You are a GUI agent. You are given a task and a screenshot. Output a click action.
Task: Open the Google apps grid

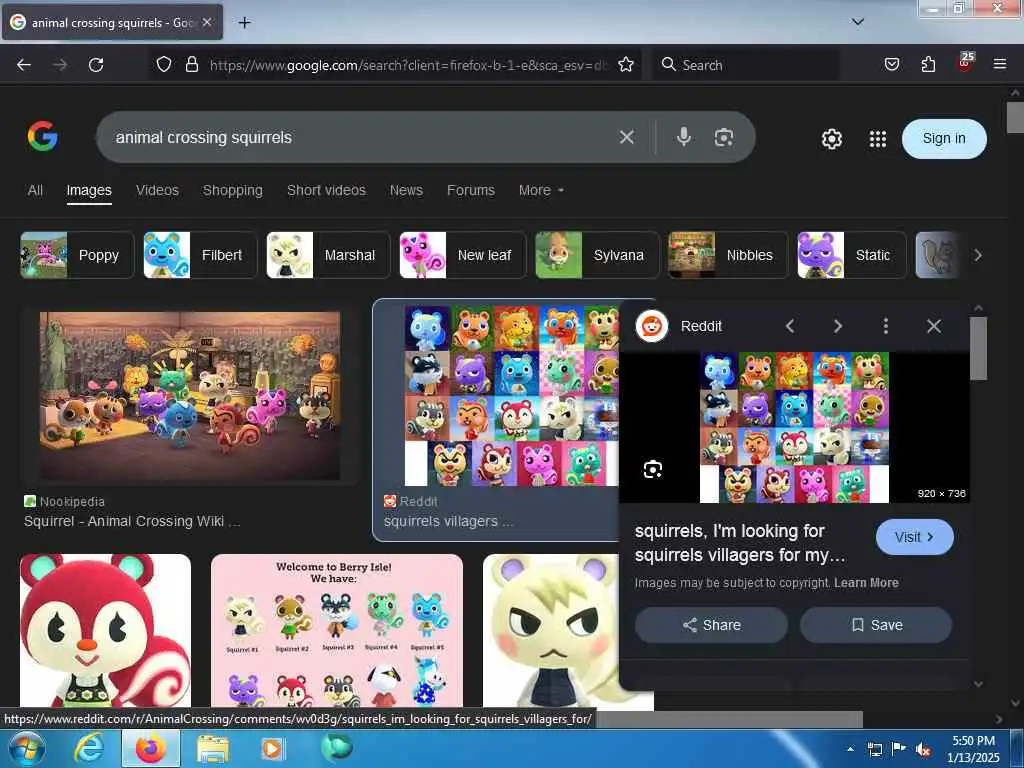(878, 138)
